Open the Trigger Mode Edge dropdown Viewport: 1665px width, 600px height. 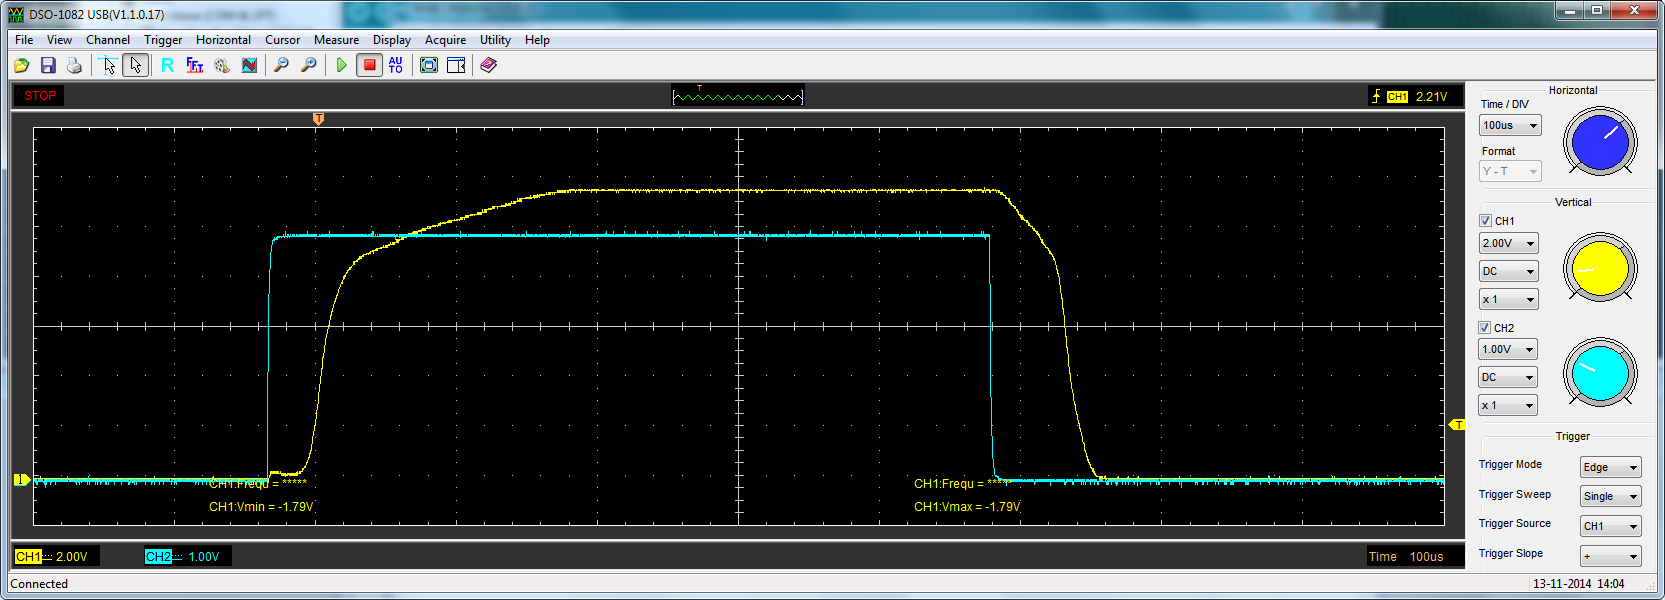(1610, 467)
